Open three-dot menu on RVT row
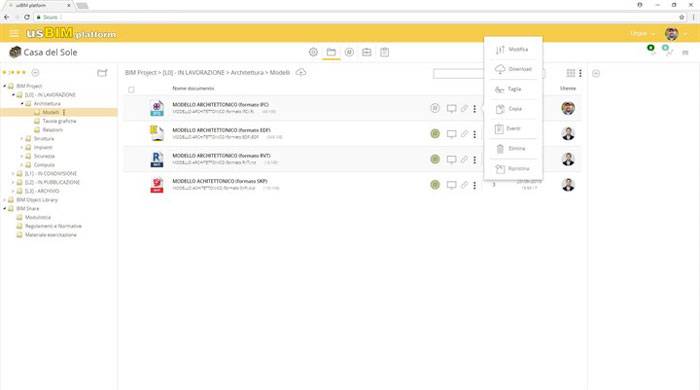The width and height of the screenshot is (700, 390). (475, 159)
